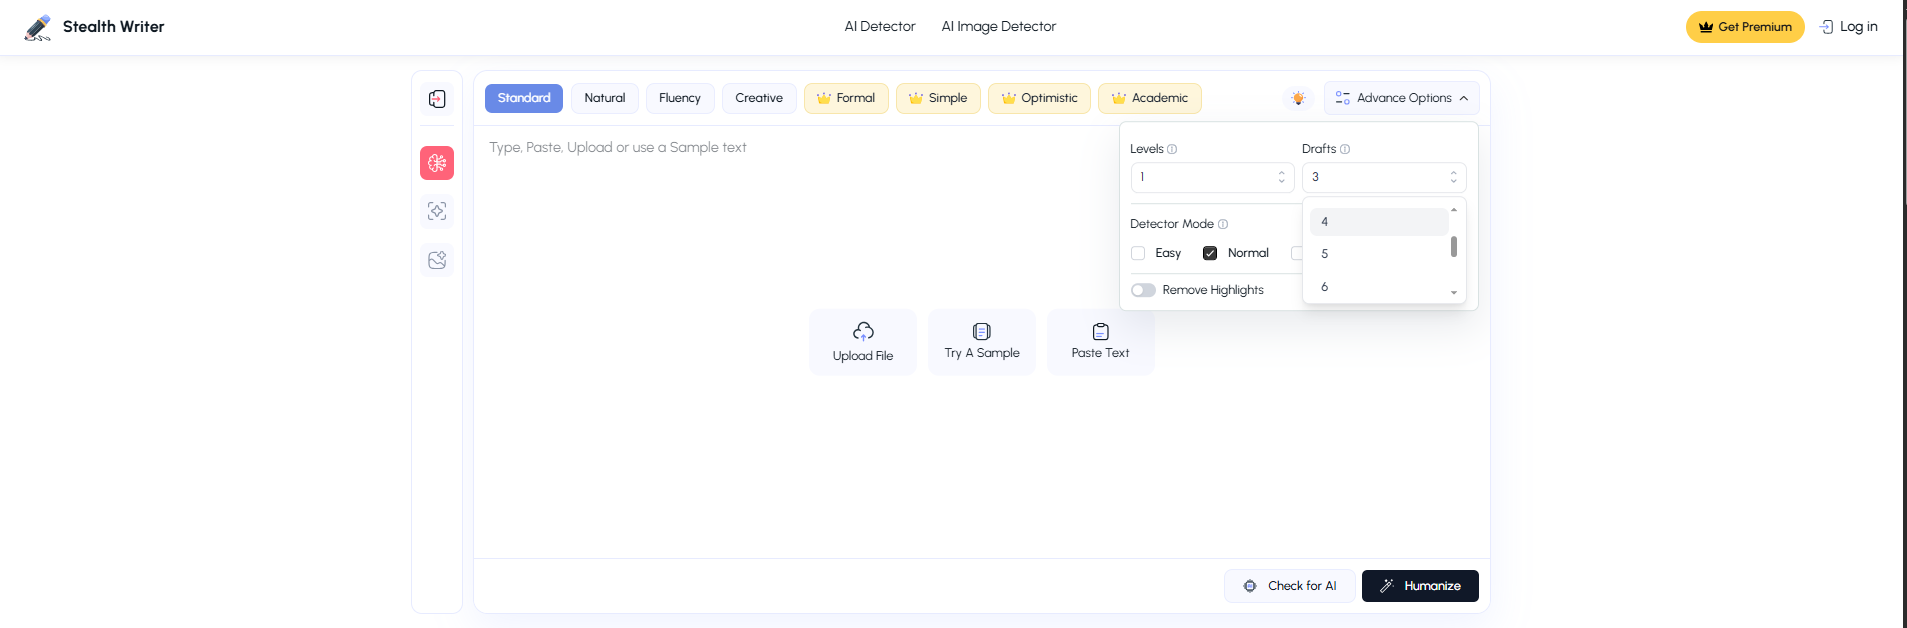Click the Paste Text button
1907x628 pixels.
click(1101, 342)
